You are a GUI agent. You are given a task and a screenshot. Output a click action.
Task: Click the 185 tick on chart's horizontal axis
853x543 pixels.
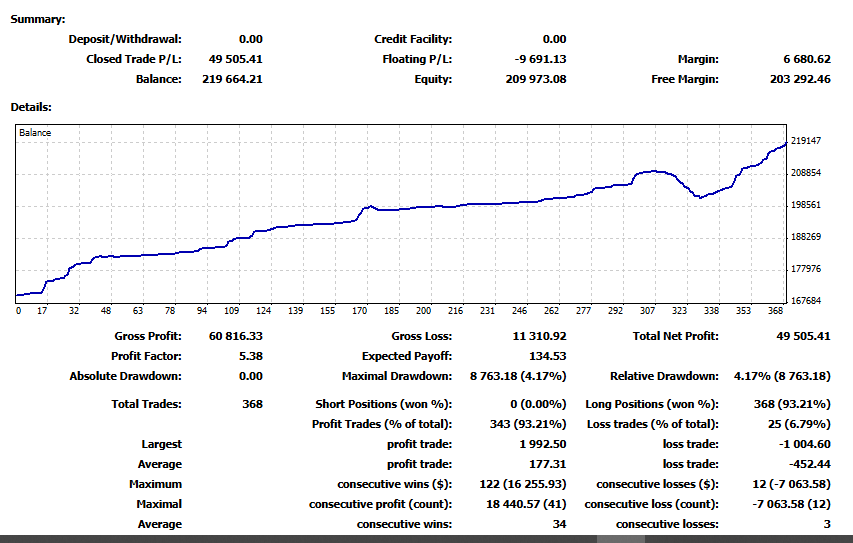(x=392, y=311)
